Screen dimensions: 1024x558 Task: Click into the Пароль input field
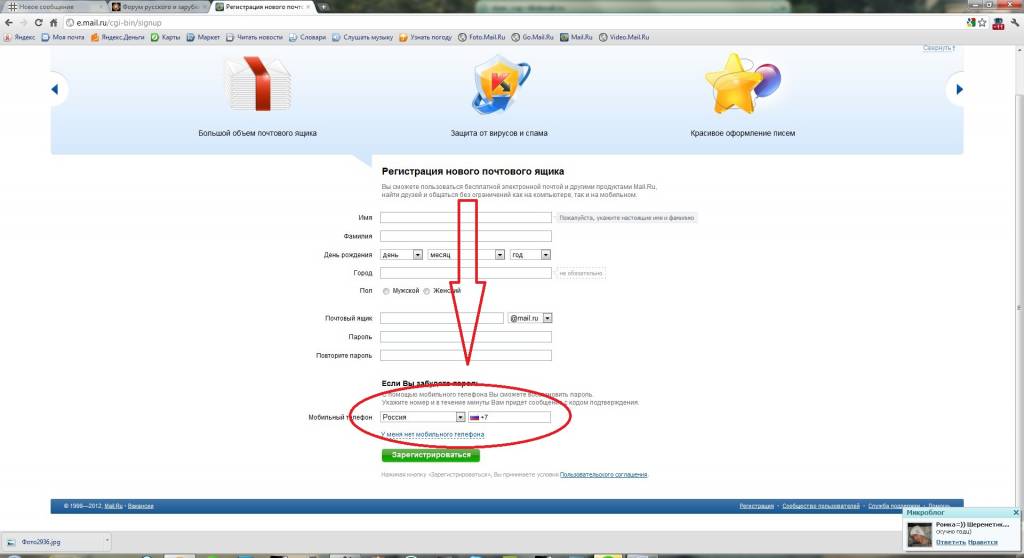coord(466,336)
